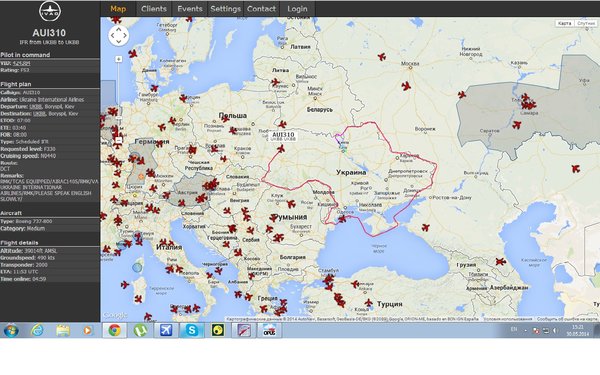The height and width of the screenshot is (375, 600).
Task: Pan the map left with the arrow control
Action: (x=112, y=36)
